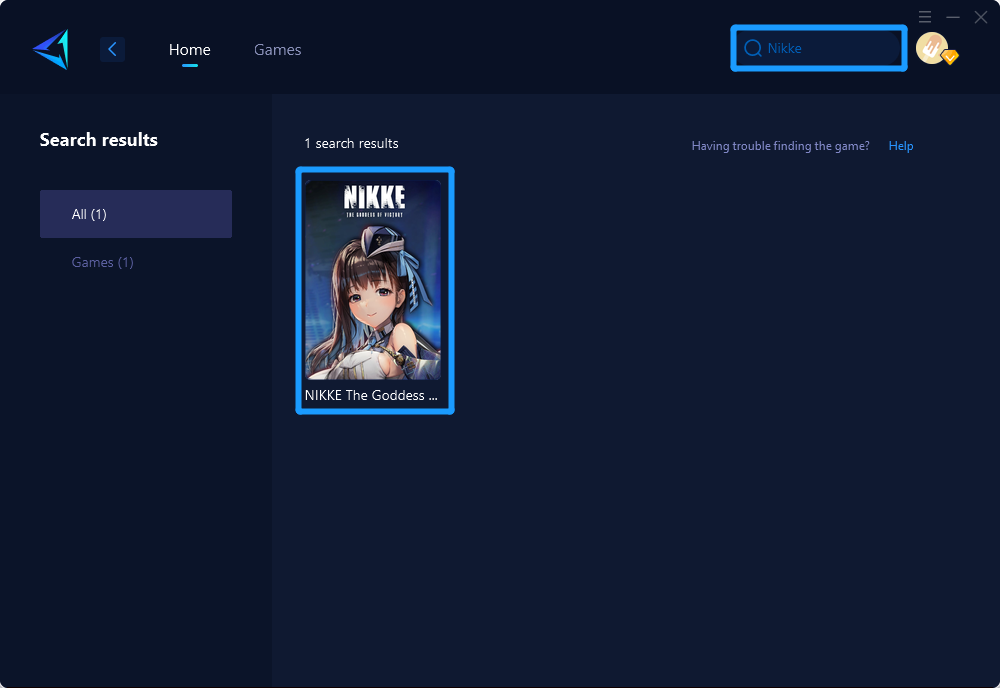Switch to the Games tab
This screenshot has height=688, width=1000.
coord(277,50)
